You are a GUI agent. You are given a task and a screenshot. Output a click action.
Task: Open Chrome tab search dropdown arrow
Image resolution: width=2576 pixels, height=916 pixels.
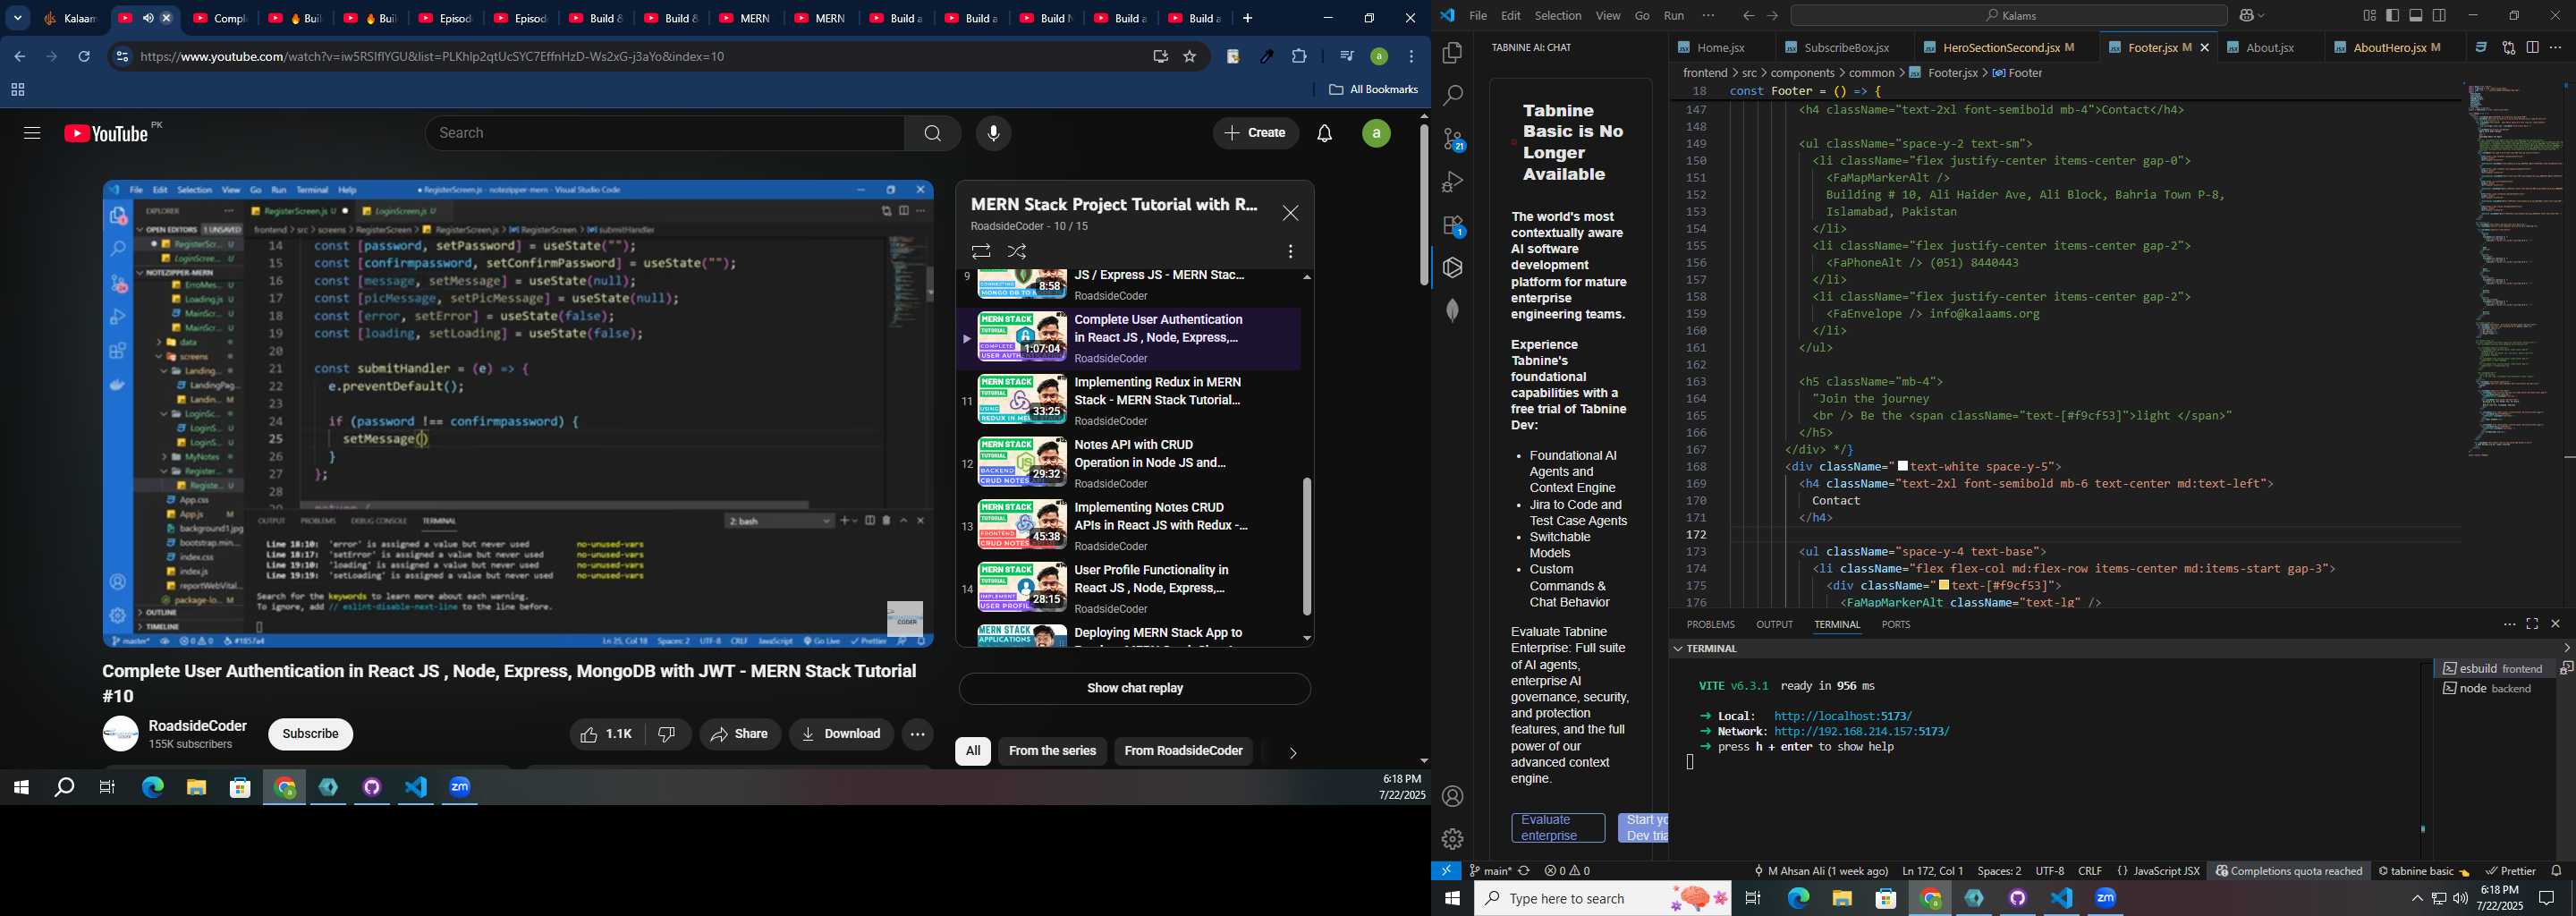tap(18, 18)
